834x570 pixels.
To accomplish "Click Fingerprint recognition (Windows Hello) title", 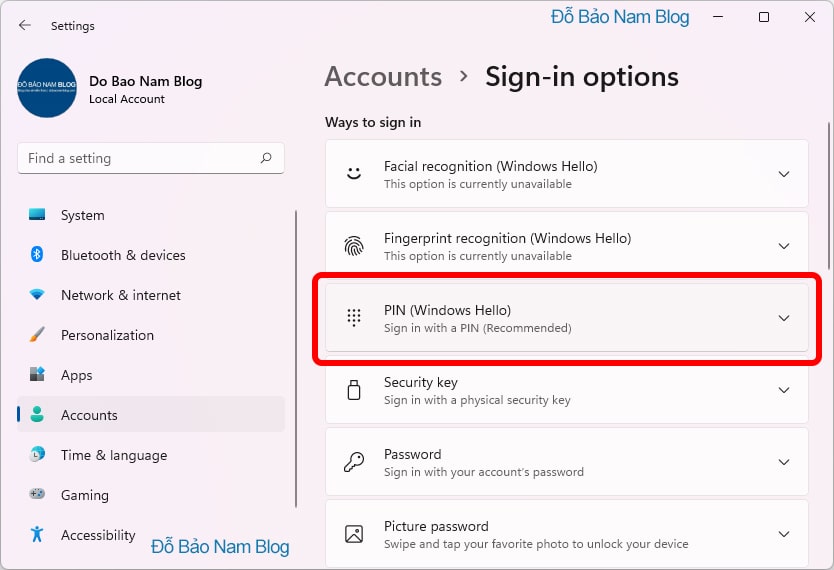I will (507, 238).
